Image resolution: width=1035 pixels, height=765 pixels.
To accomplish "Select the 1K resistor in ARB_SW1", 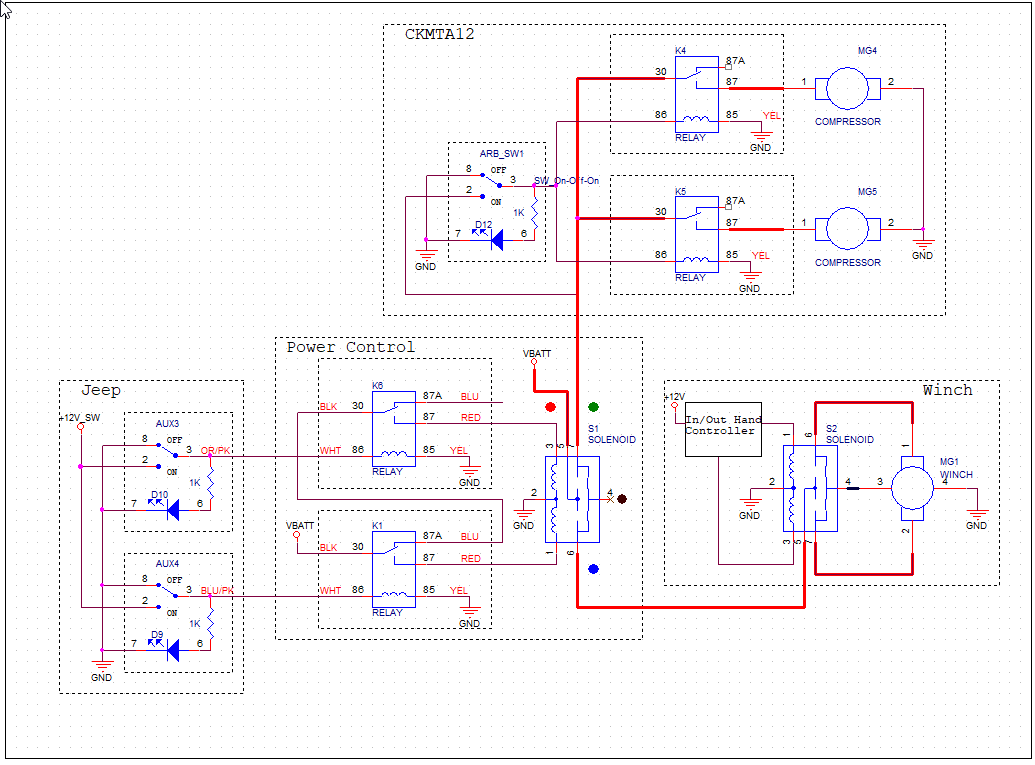I will 535,213.
